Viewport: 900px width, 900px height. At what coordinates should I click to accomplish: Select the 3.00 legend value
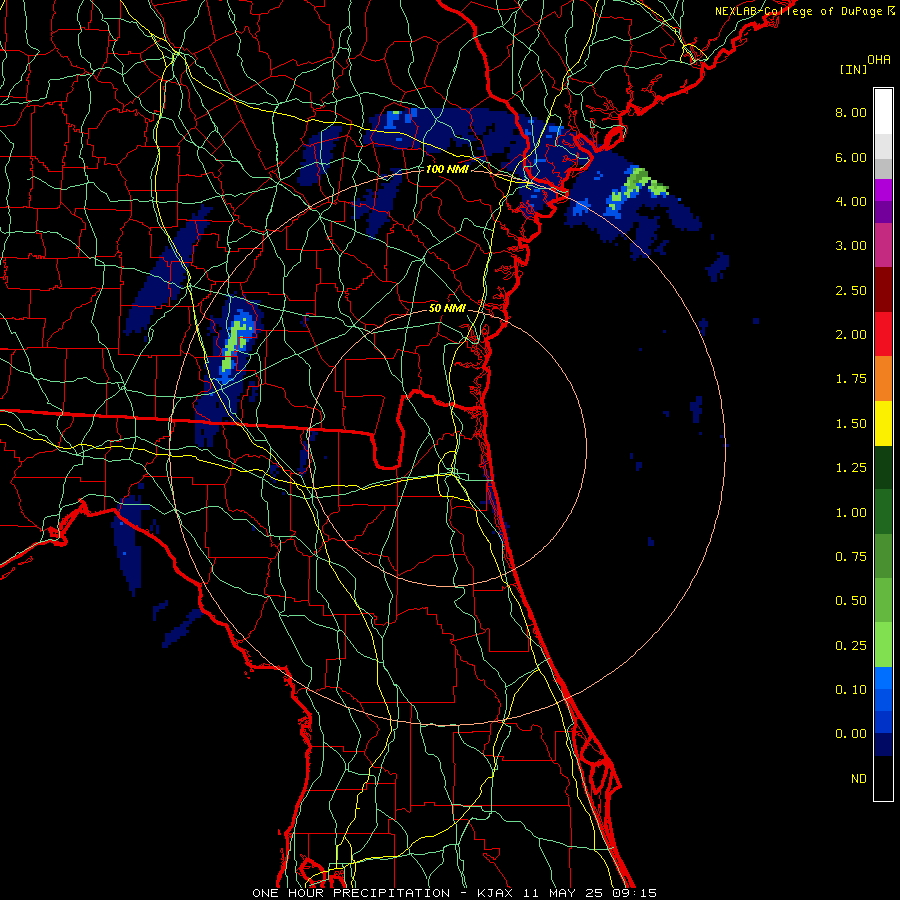coord(851,246)
